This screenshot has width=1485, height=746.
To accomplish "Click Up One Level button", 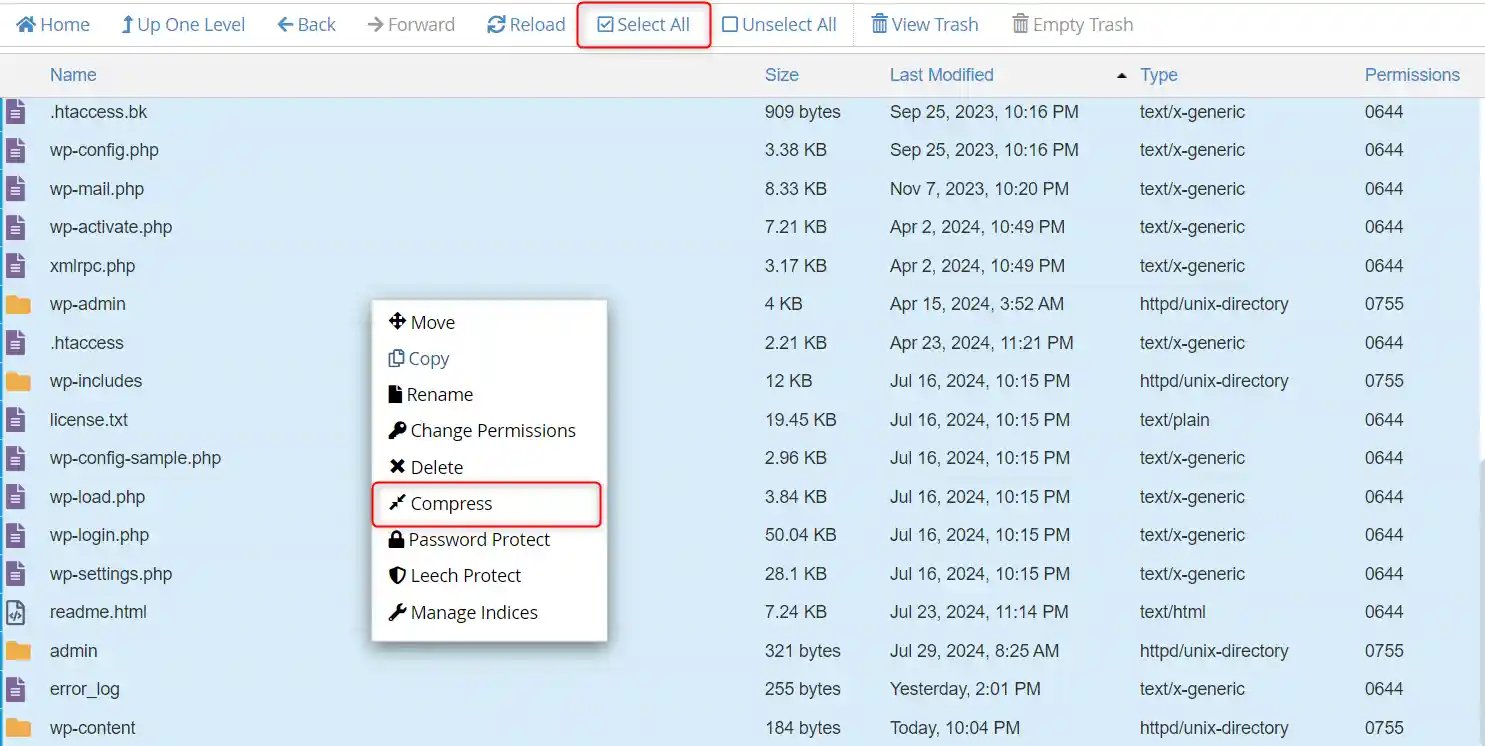I will click(183, 25).
